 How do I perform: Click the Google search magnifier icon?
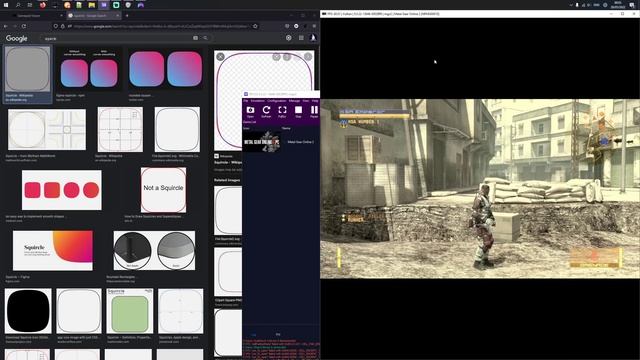click(x=205, y=38)
